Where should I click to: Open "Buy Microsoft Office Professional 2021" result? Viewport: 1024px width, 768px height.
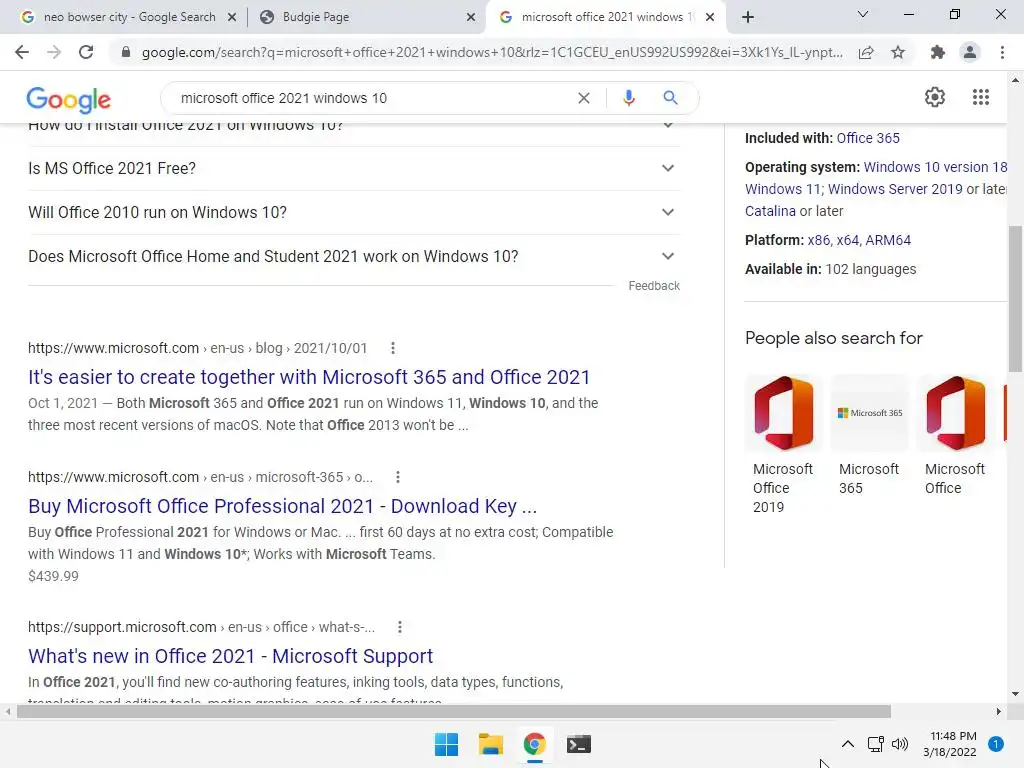tap(282, 506)
